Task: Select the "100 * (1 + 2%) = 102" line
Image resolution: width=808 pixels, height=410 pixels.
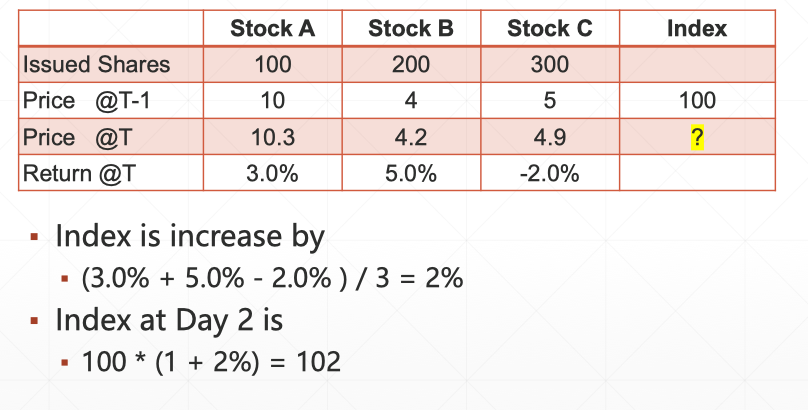Action: coord(211,361)
